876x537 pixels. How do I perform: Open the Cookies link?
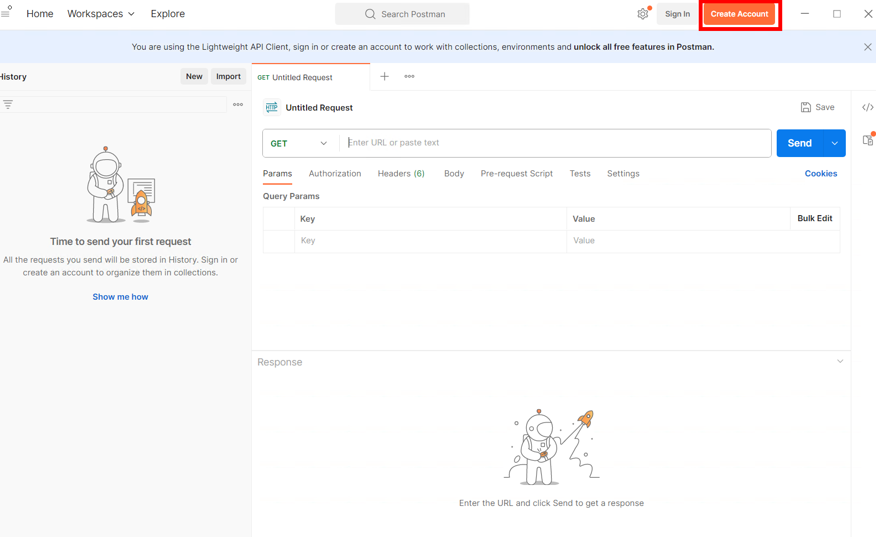coord(821,174)
